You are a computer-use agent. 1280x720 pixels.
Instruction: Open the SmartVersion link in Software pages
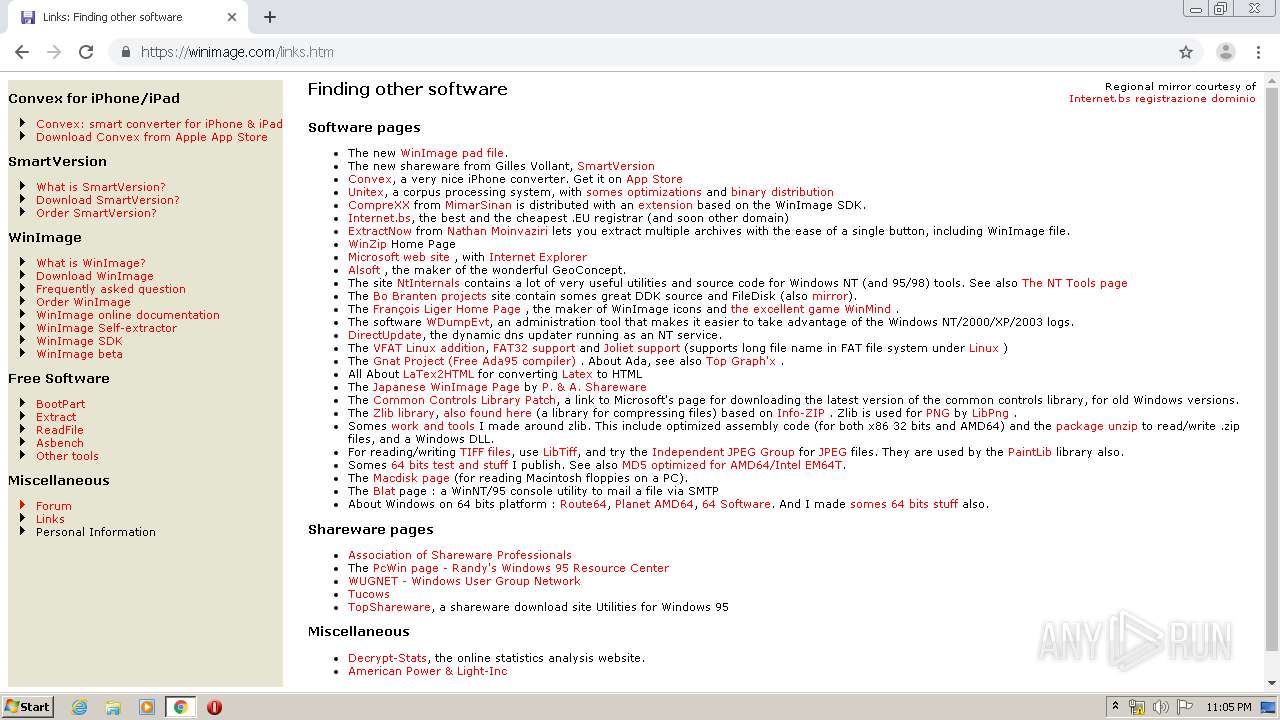pyautogui.click(x=616, y=166)
